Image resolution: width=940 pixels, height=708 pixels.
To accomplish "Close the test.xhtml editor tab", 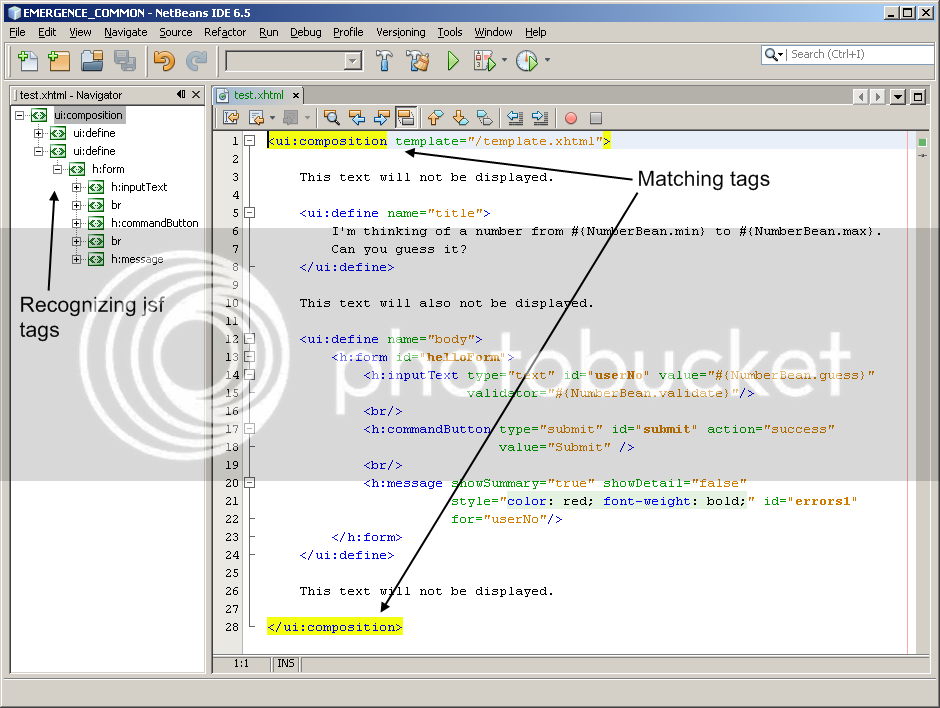I will pyautogui.click(x=296, y=95).
